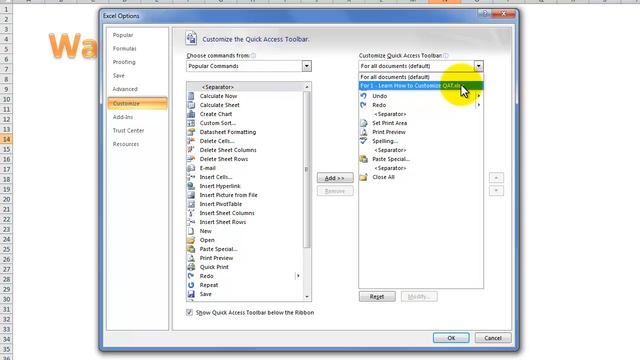Select Insert Picture from File icon
Viewport: 640px width, 360px height.
pyautogui.click(x=191, y=195)
